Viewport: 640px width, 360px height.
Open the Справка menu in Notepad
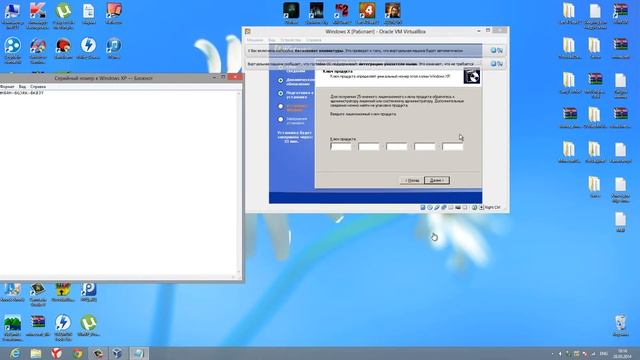[x=38, y=87]
